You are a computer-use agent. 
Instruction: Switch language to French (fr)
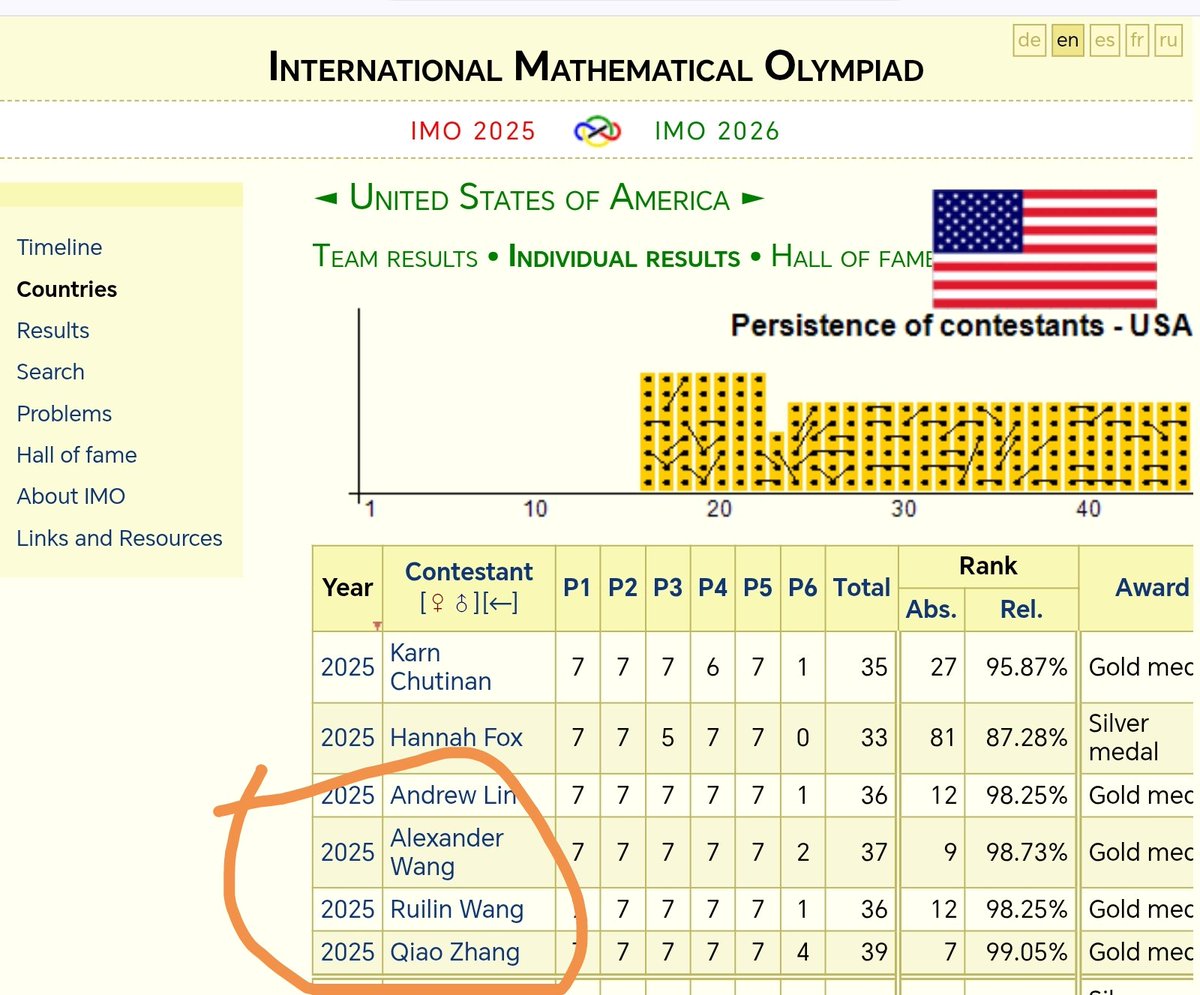click(1137, 40)
